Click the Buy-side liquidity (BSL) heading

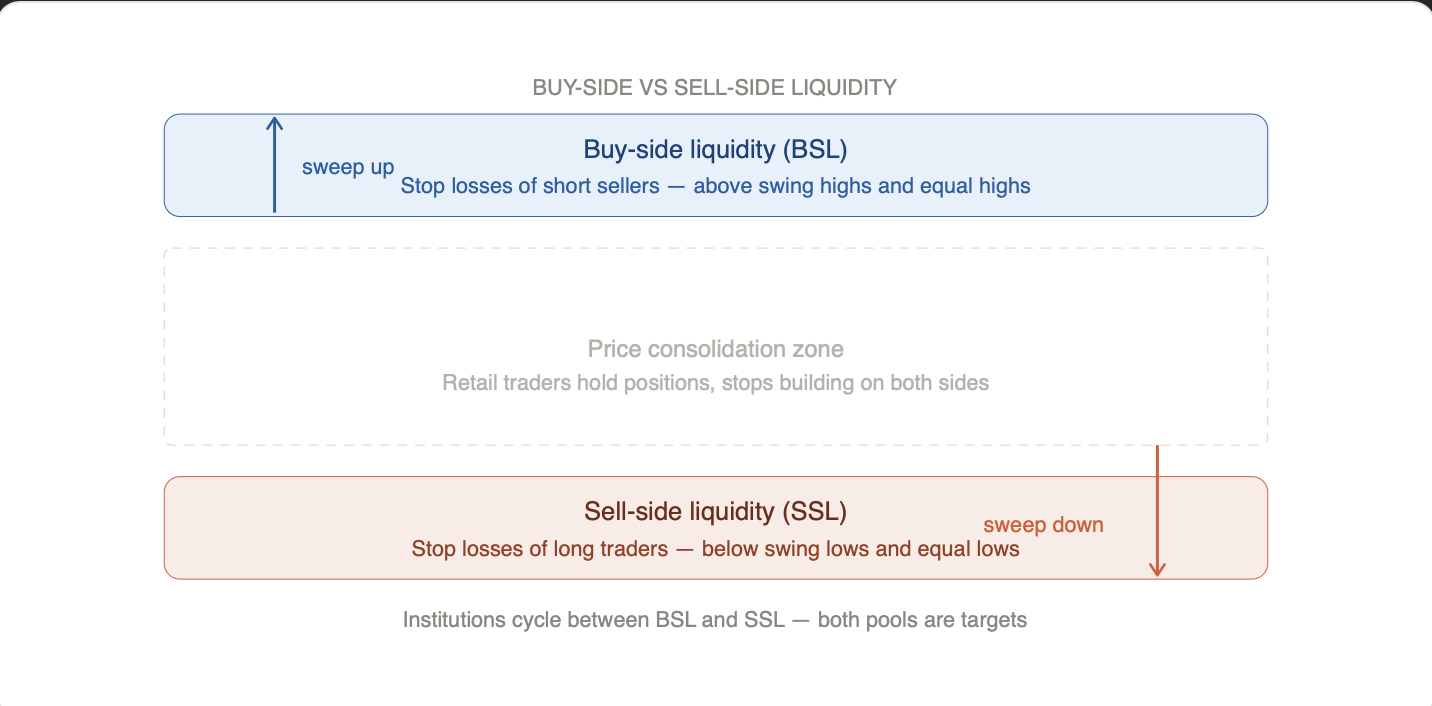(x=715, y=150)
